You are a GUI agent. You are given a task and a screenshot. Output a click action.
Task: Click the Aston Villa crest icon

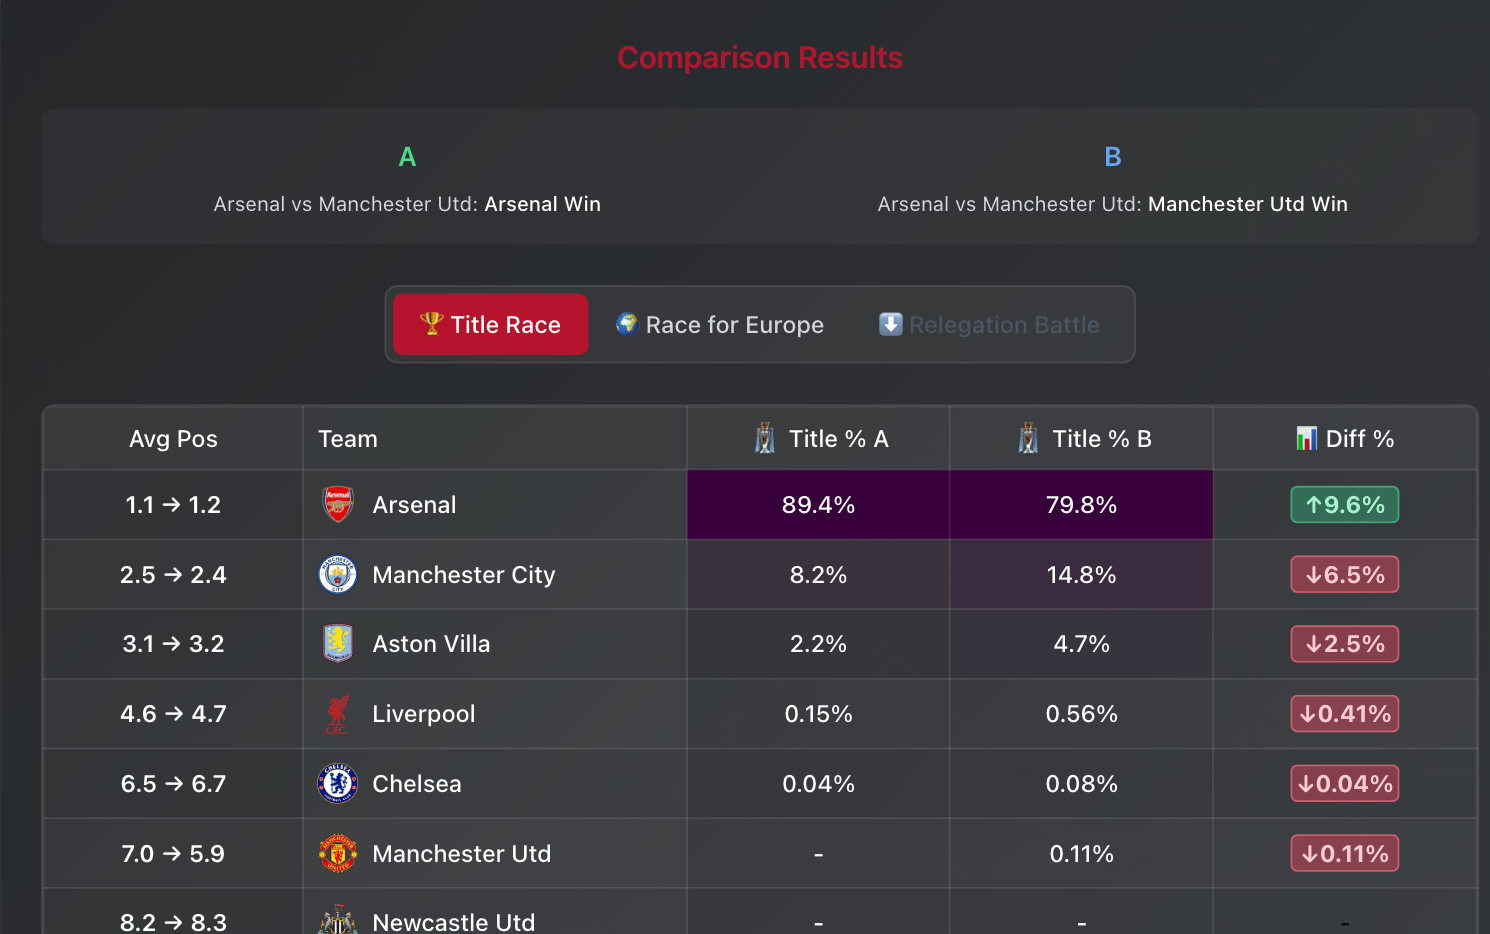[x=338, y=644]
